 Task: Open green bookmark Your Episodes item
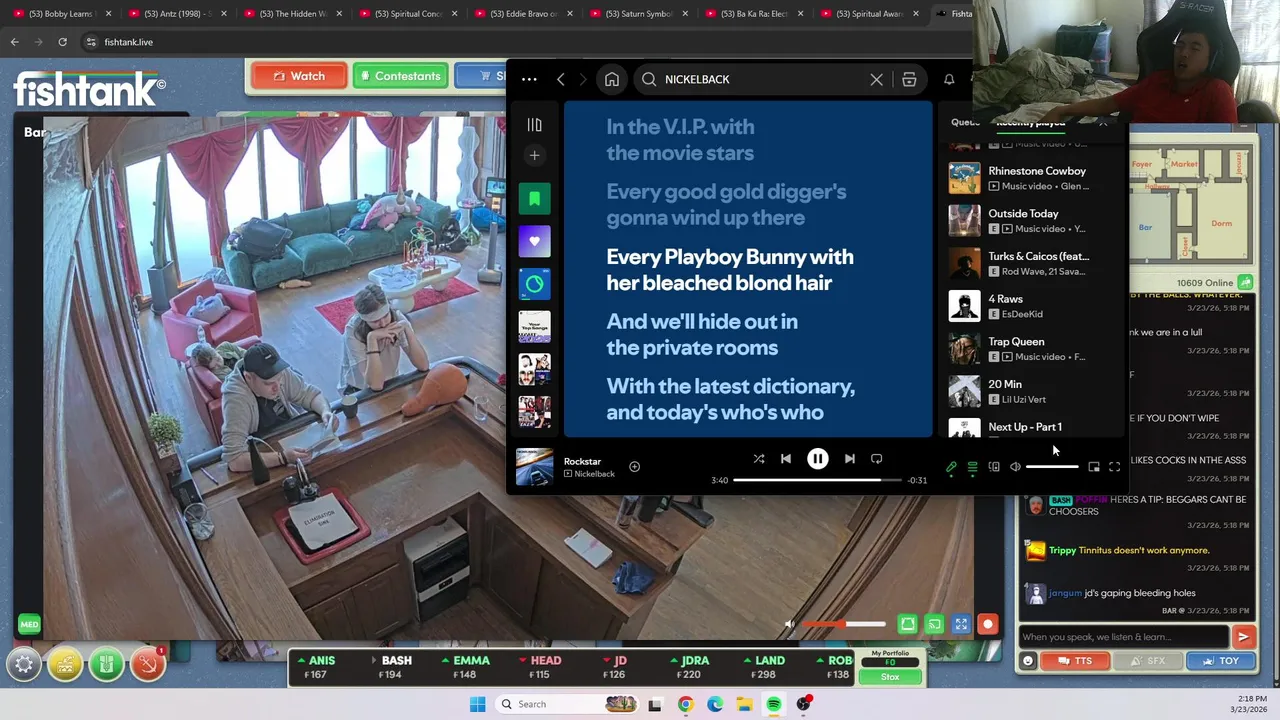click(x=534, y=198)
